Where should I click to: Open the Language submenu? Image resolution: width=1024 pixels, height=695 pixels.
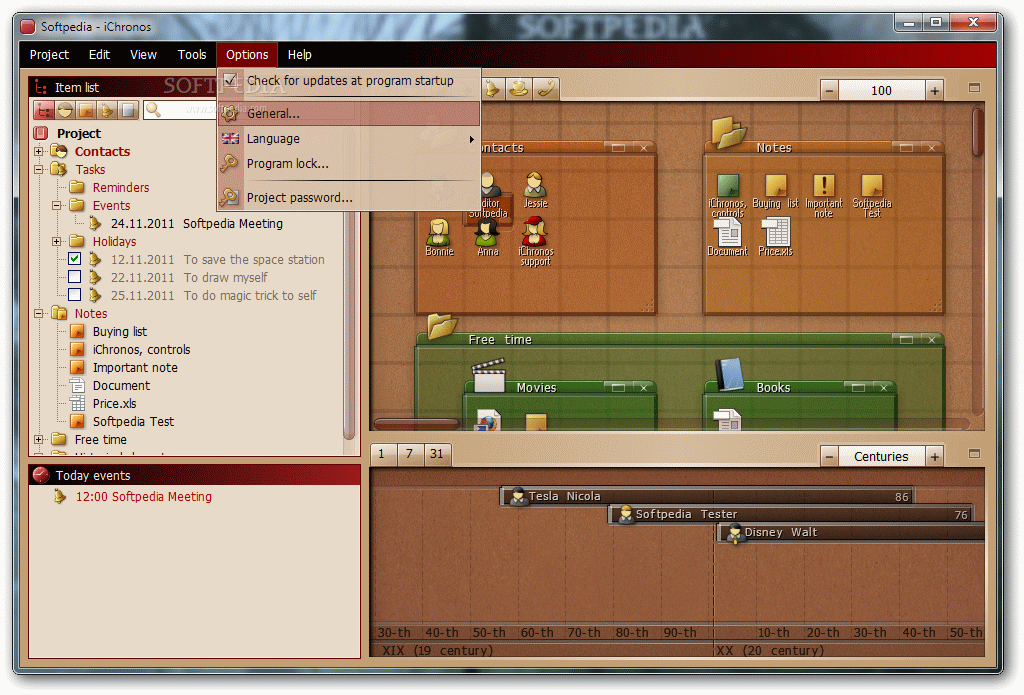tap(349, 138)
